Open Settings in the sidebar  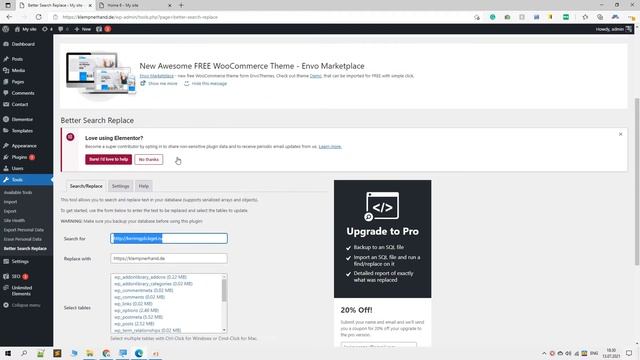20,261
